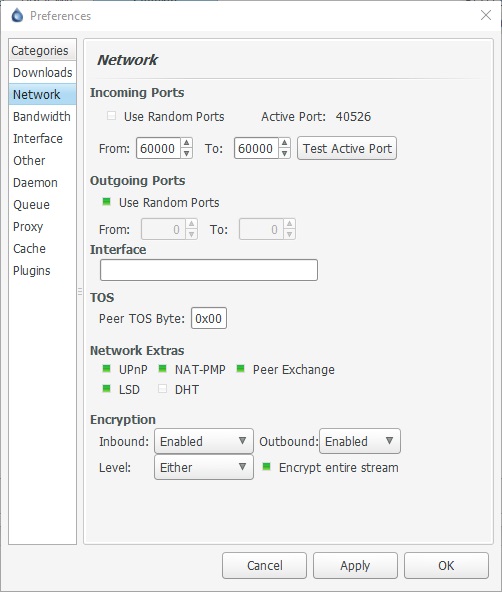
Task: Increase the incoming To port with up arrow
Action: click(x=284, y=143)
